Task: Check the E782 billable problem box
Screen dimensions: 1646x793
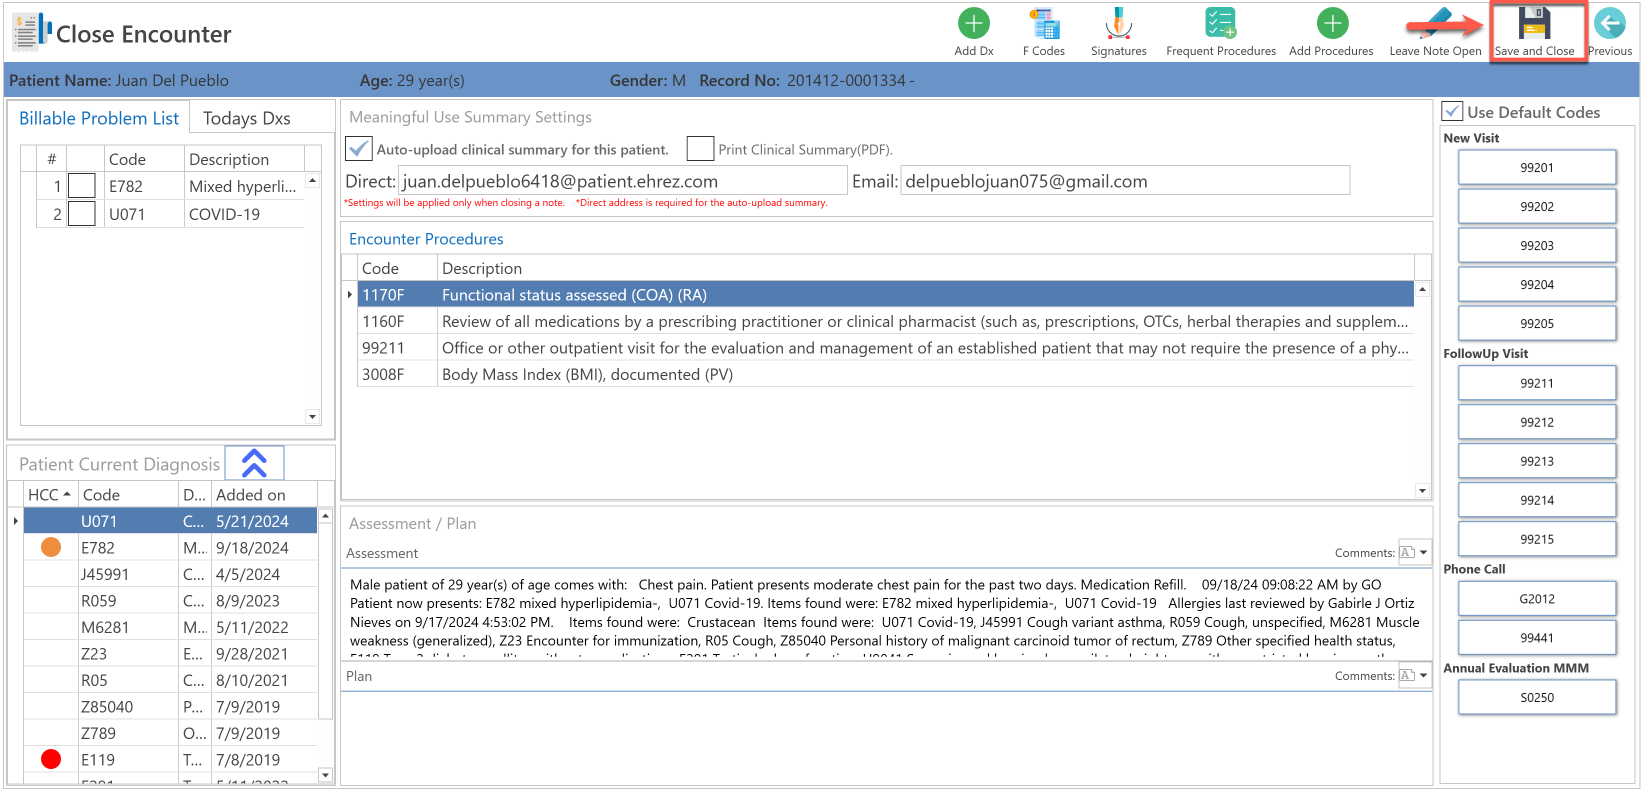Action: [x=82, y=186]
